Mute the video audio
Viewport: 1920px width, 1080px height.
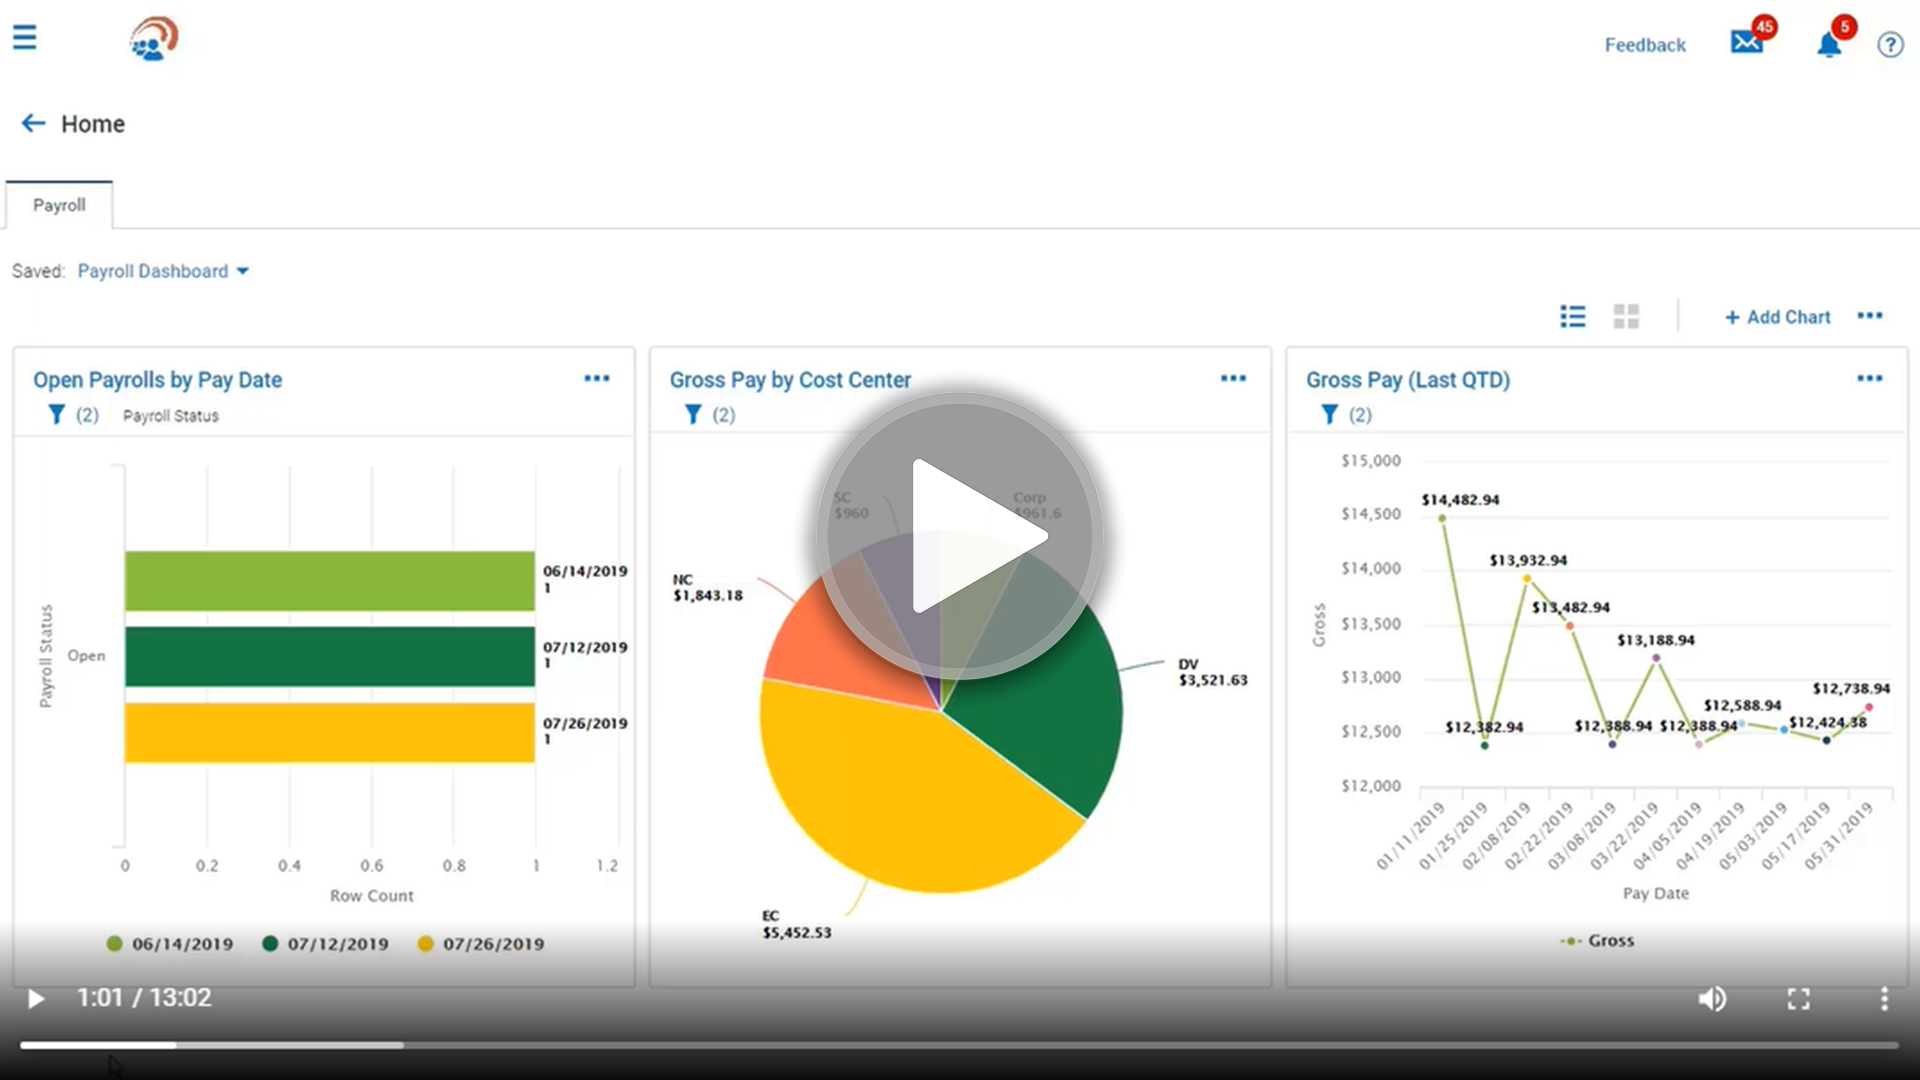tap(1712, 998)
